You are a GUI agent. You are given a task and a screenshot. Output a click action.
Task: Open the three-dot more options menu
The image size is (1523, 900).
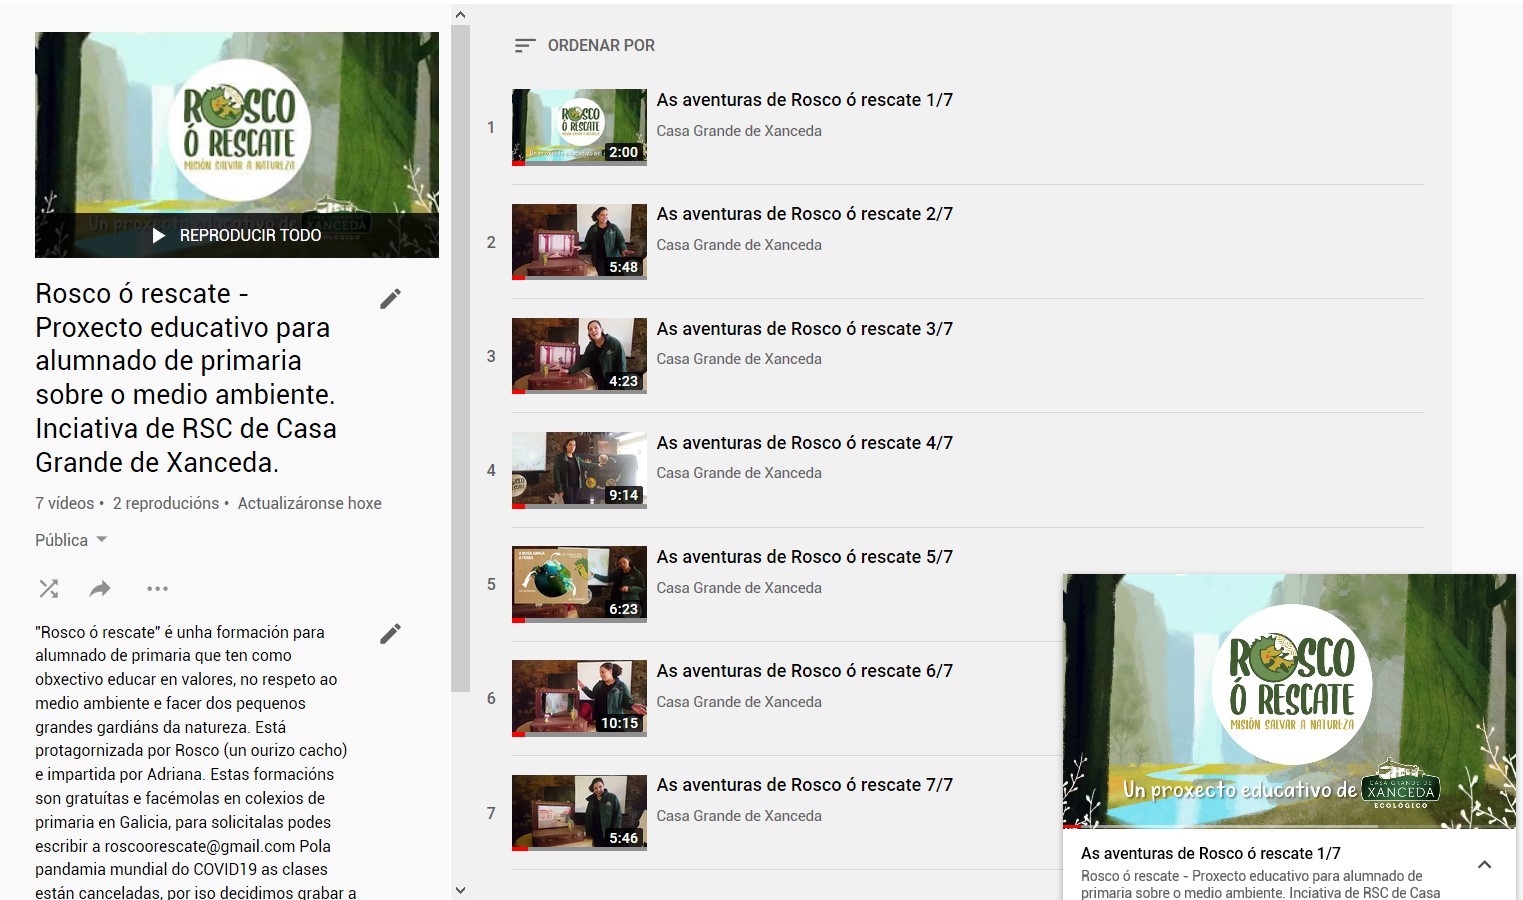click(x=157, y=589)
